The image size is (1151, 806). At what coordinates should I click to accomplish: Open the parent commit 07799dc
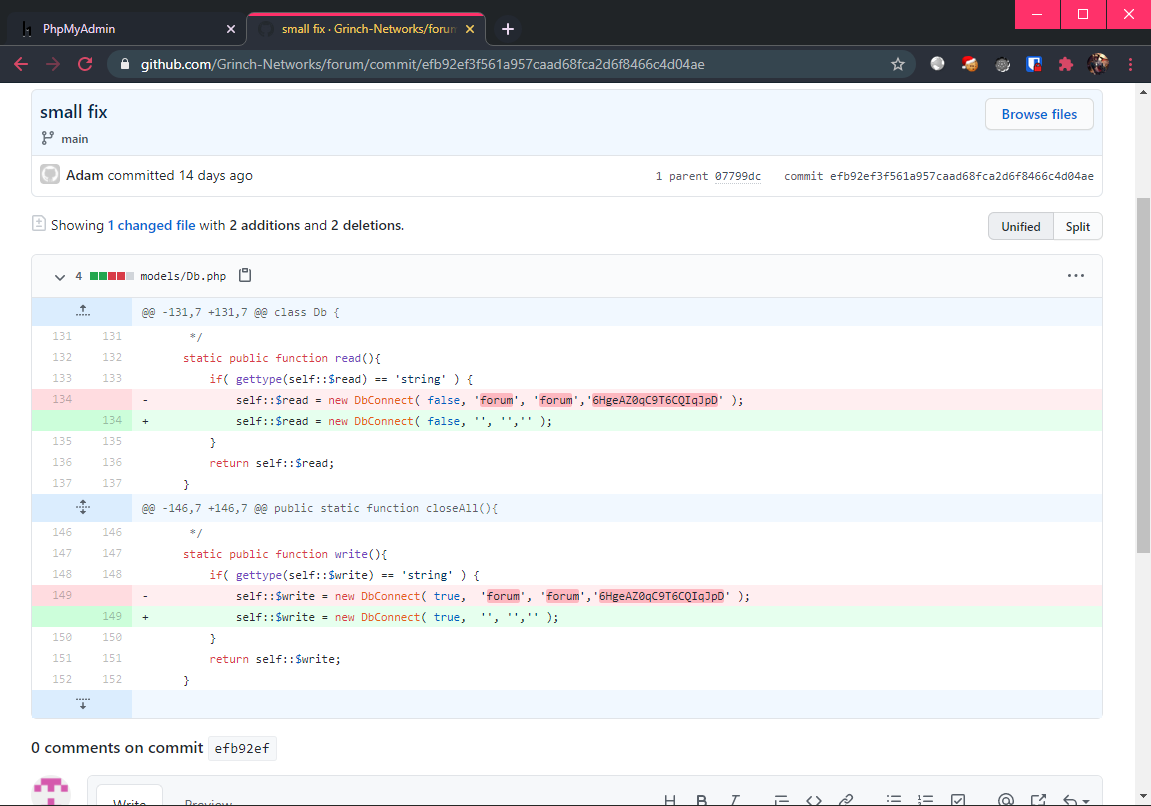[738, 176]
